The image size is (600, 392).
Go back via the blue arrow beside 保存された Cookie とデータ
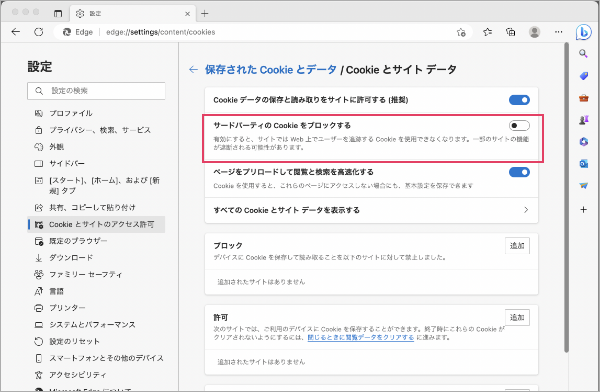(x=193, y=70)
